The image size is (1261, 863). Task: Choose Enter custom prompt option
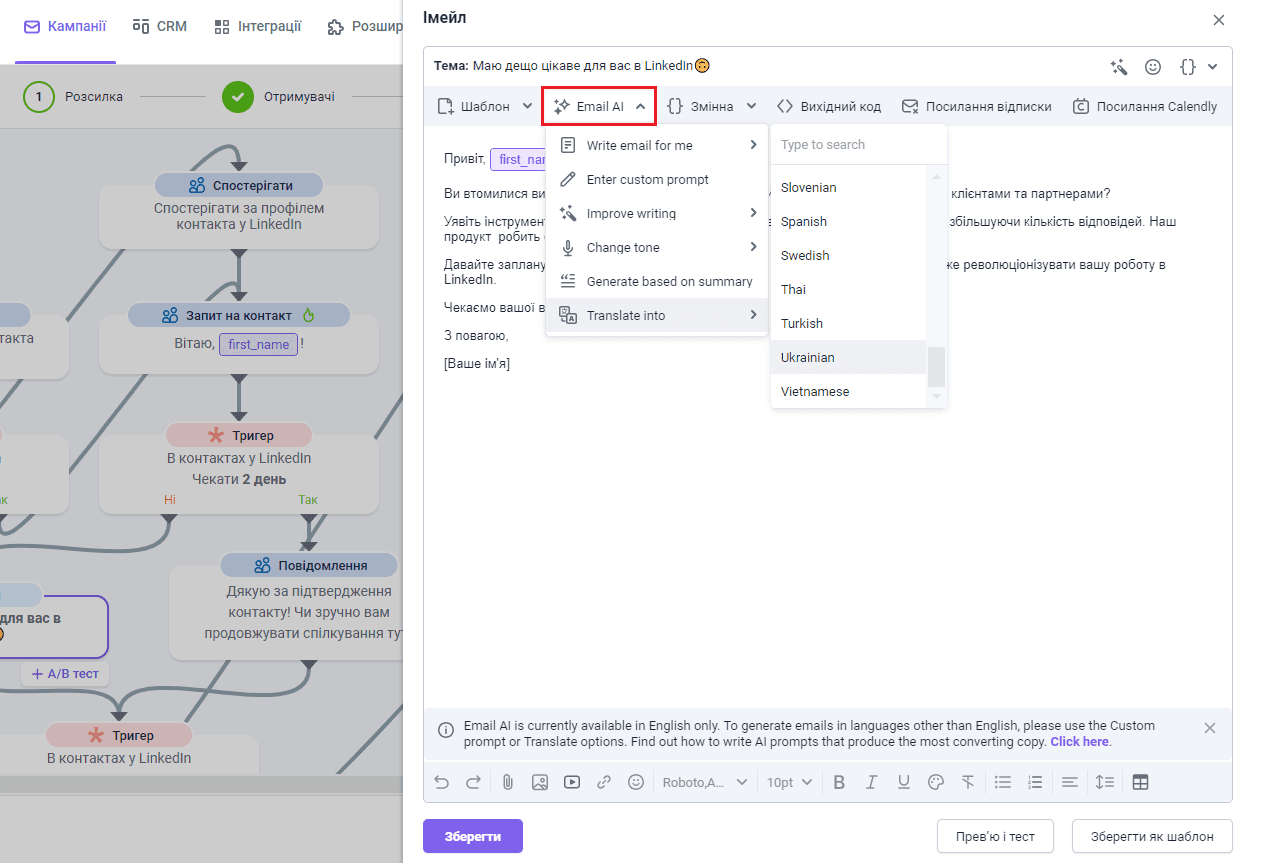(647, 179)
